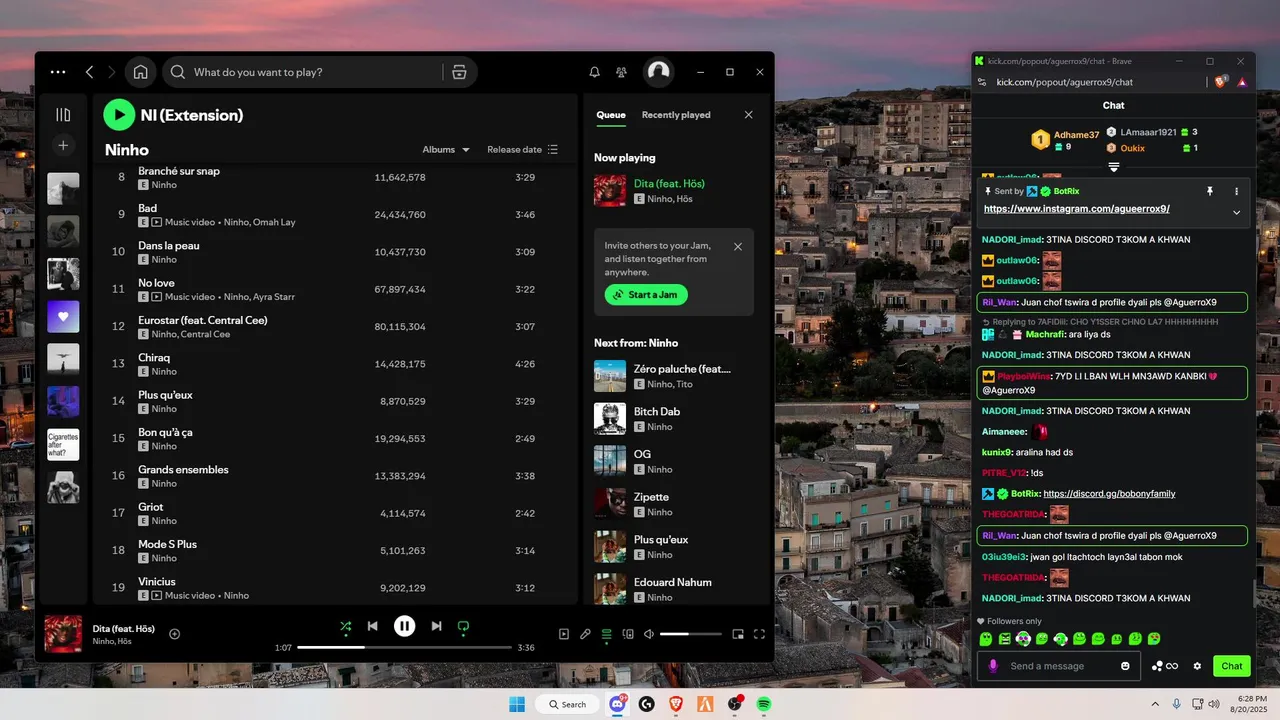Enter full screen in Spotify
The height and width of the screenshot is (720, 1280).
[x=759, y=634]
